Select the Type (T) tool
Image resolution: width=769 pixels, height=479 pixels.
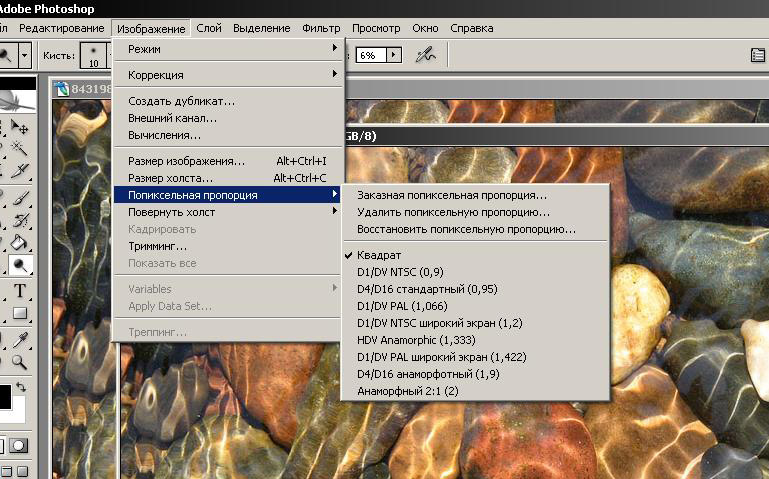click(x=20, y=291)
